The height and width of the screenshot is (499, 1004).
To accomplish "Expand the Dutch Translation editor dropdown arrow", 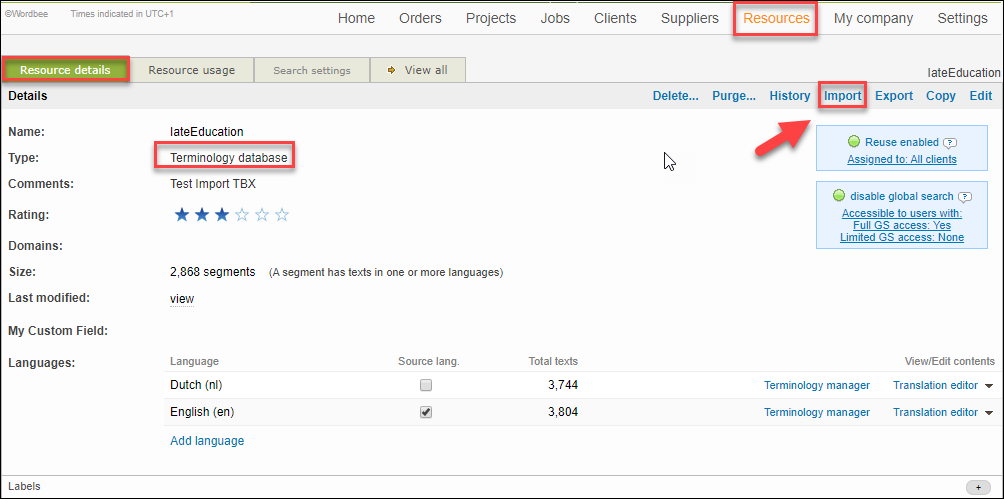I will coord(989,386).
